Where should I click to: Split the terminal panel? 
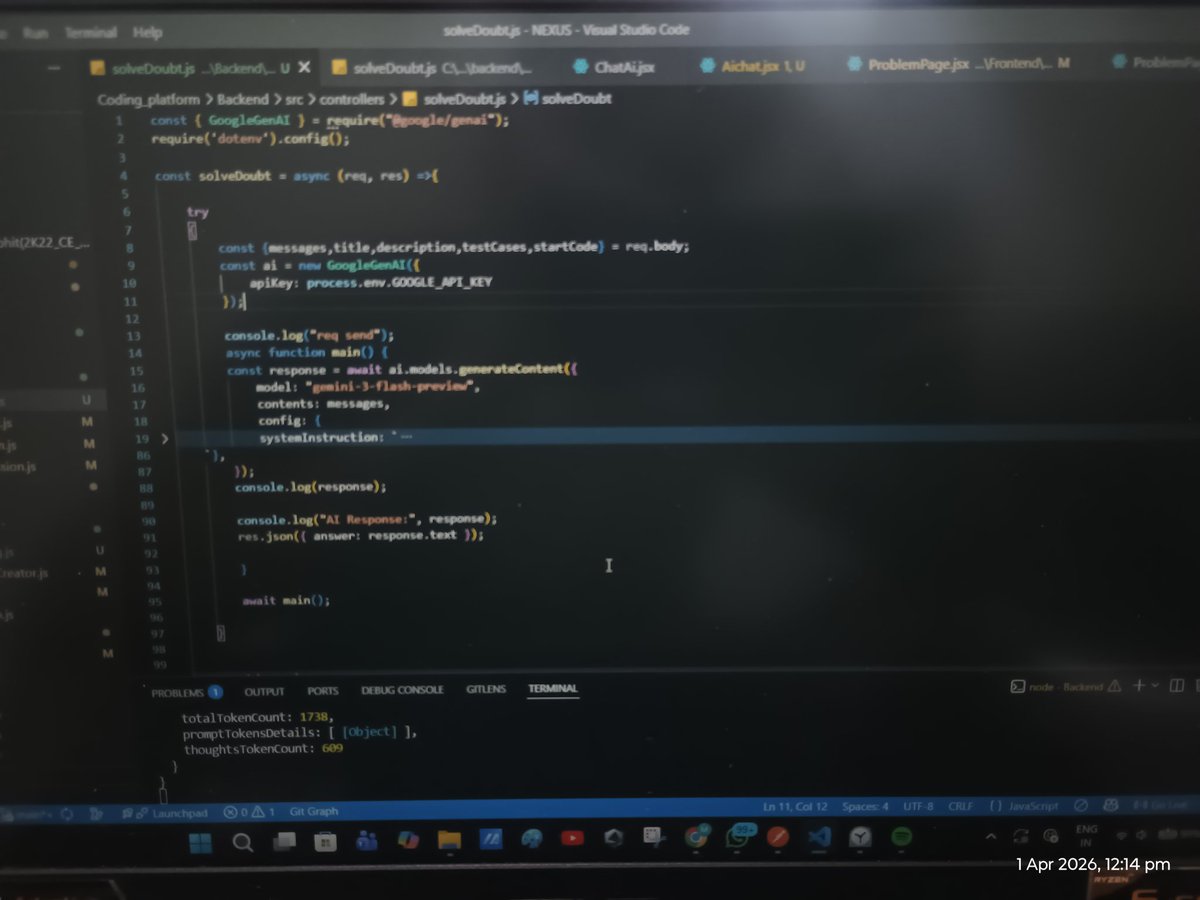1178,686
